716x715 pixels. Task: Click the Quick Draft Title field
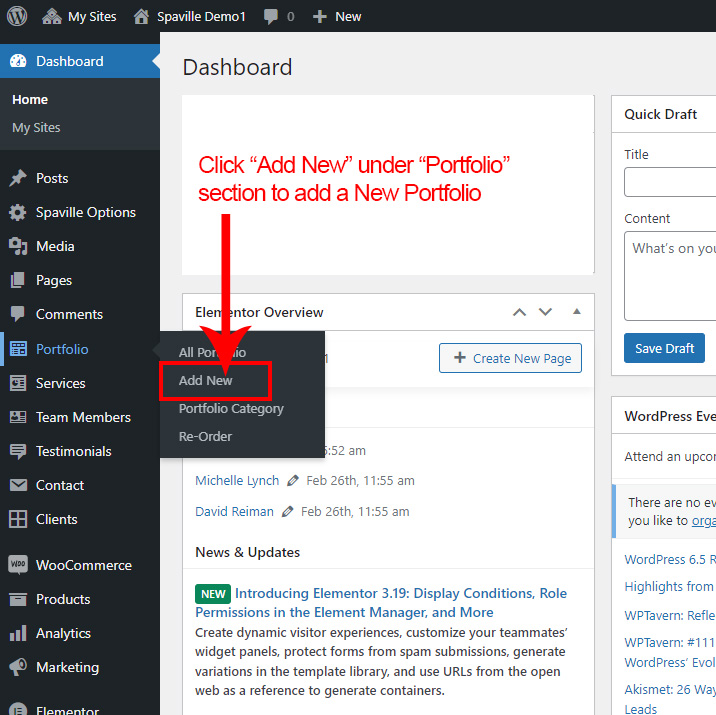point(670,182)
